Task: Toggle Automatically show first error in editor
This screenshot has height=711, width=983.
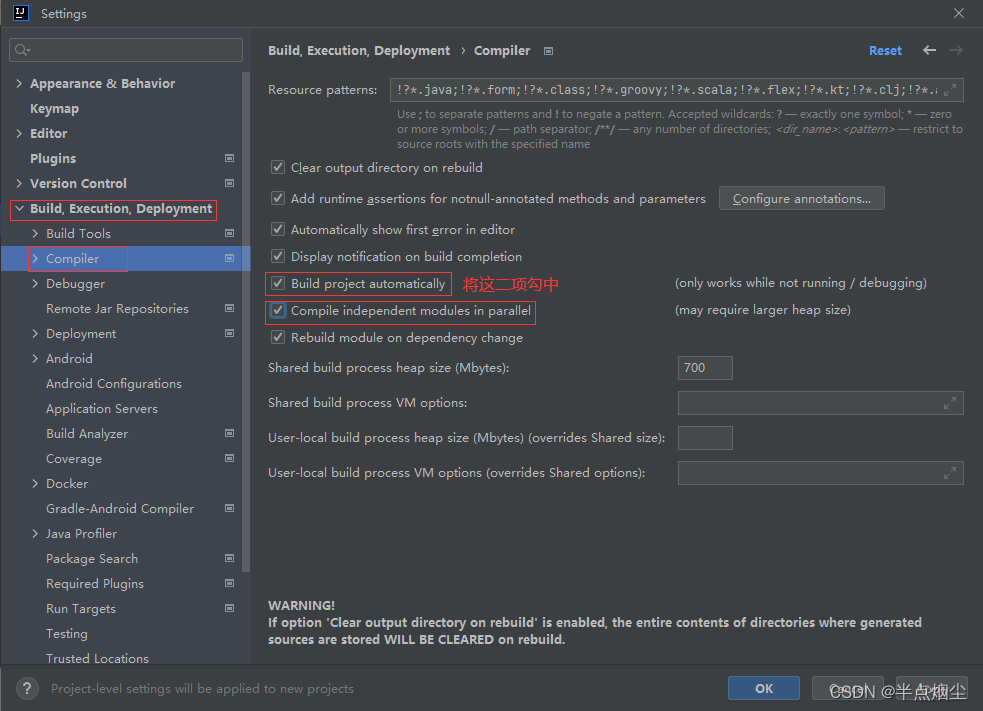Action: 278,229
